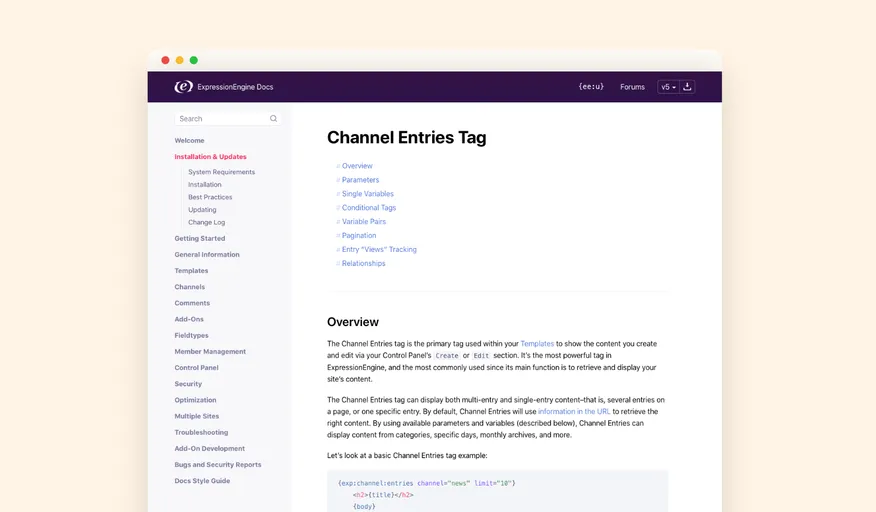
Task: Open the {ee:u} university link
Action: point(591,87)
